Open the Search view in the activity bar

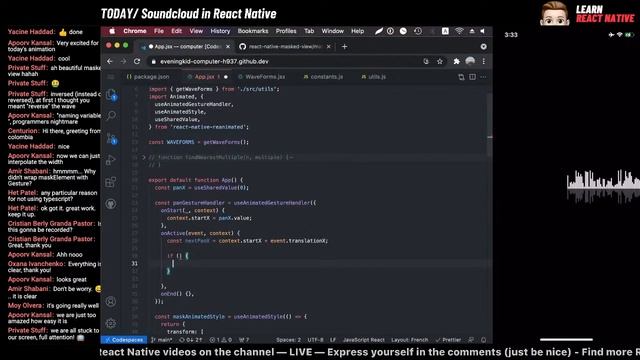[111, 116]
